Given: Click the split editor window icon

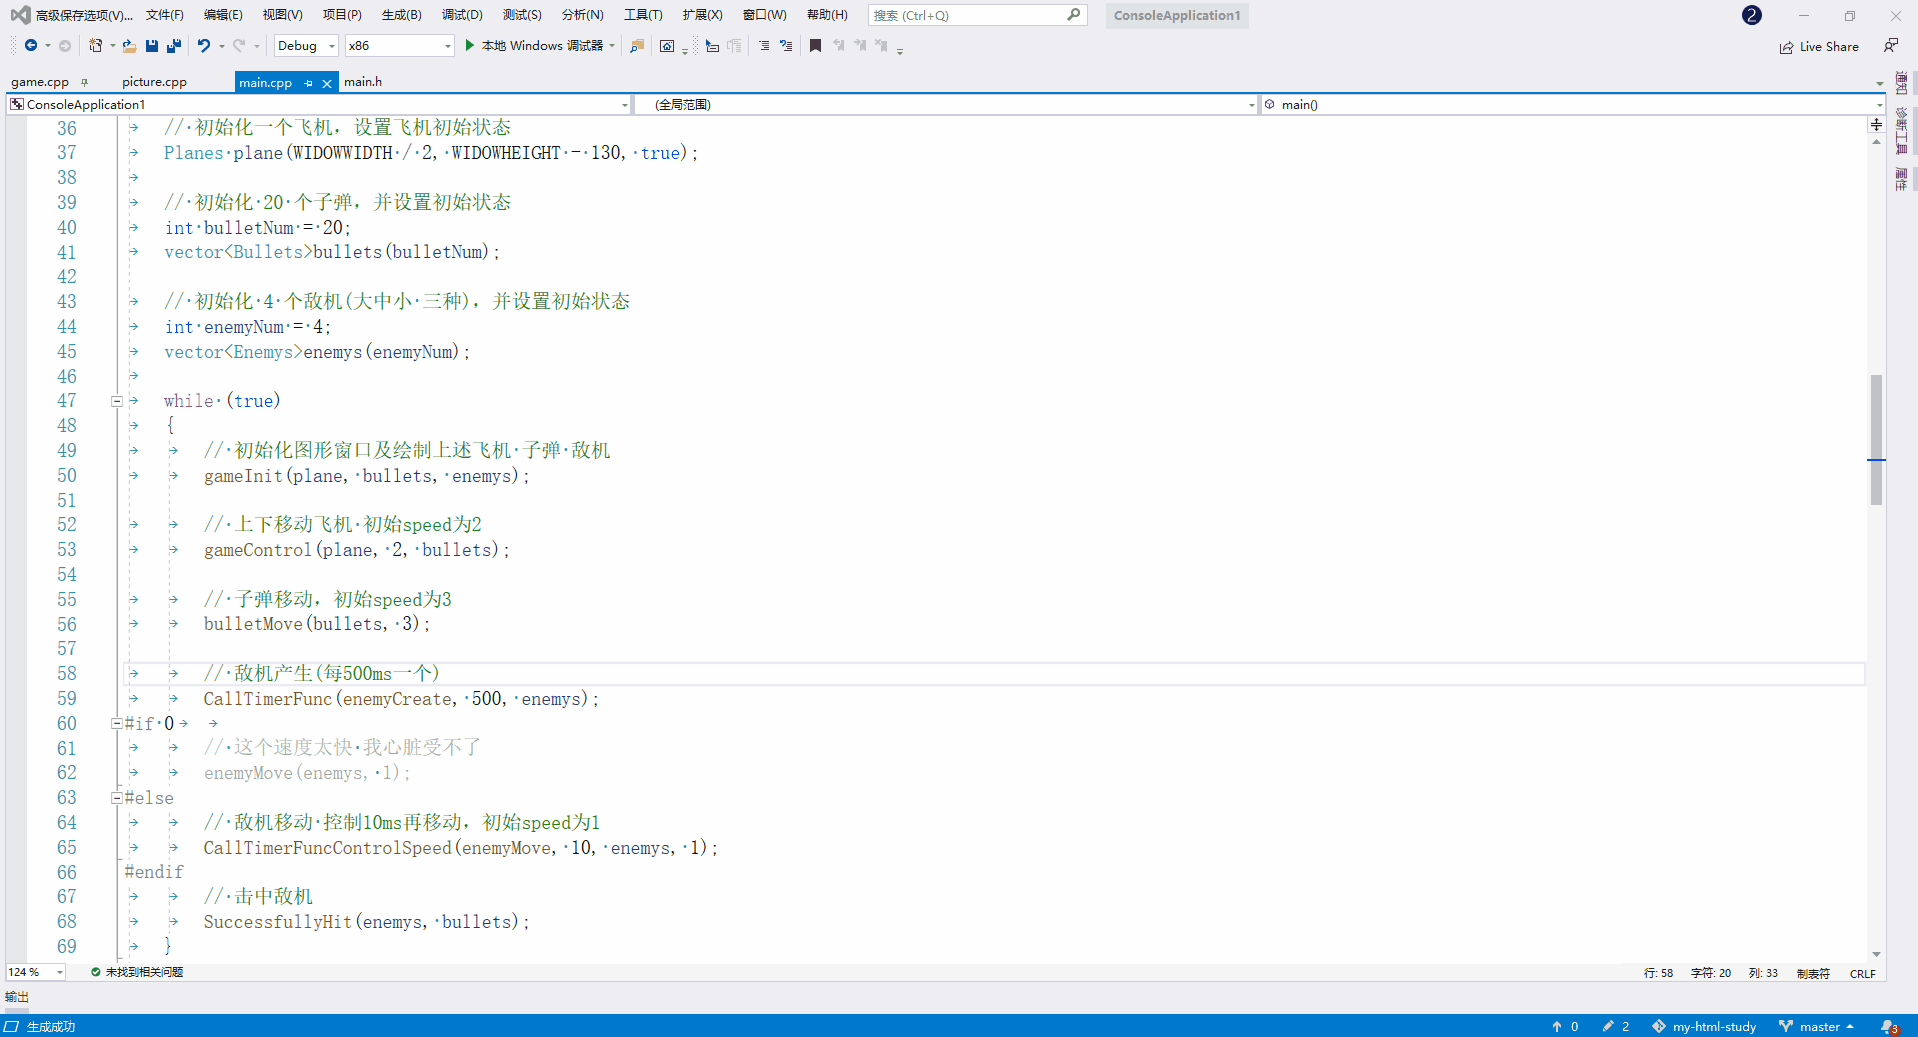Looking at the screenshot, I should [x=1876, y=125].
